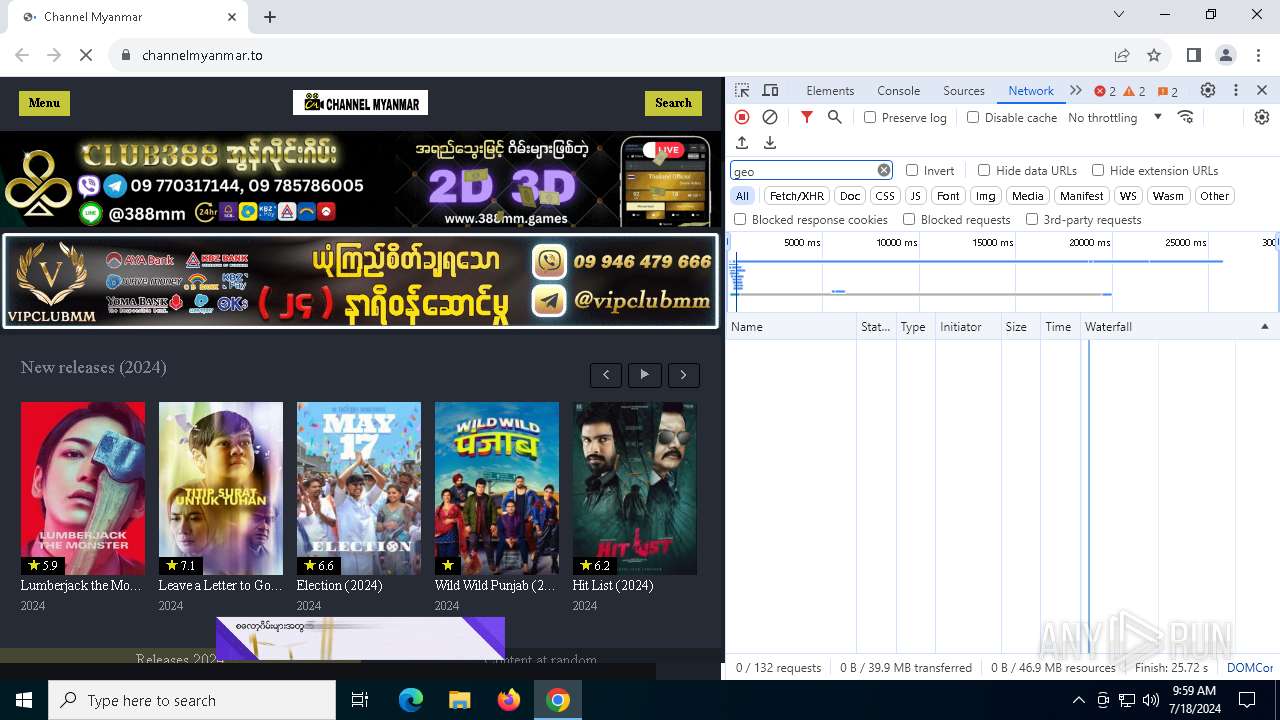Screen dimensions: 1280x720
Task: Clear the 'geo' filter text
Action: [x=884, y=170]
